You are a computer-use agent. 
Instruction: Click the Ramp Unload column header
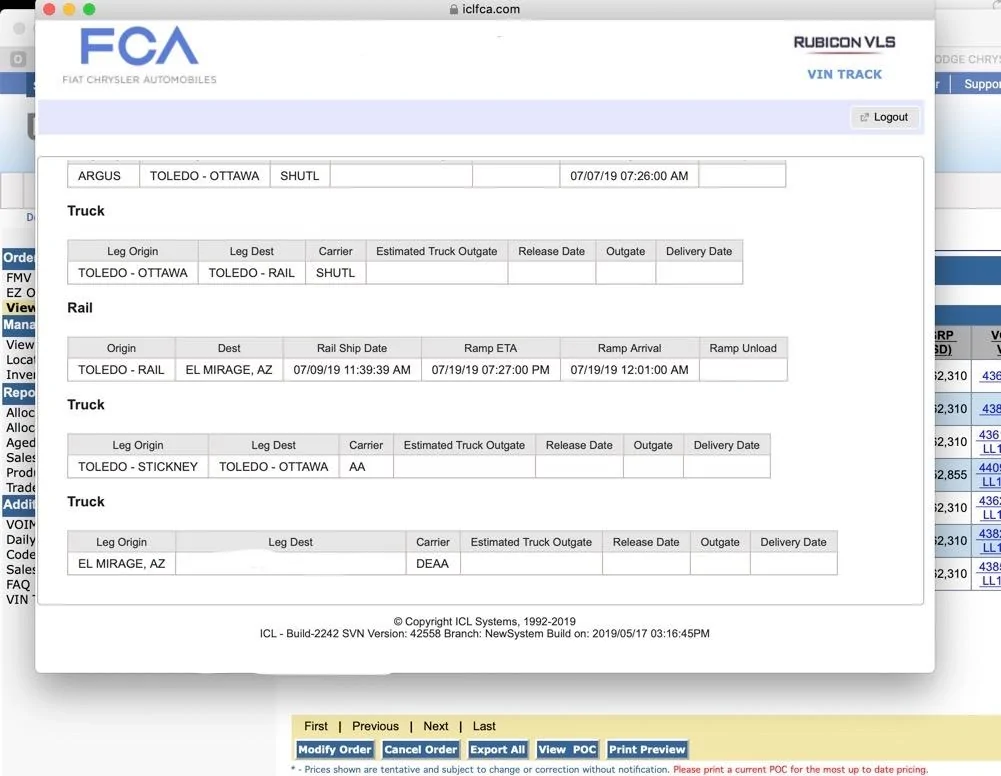743,348
